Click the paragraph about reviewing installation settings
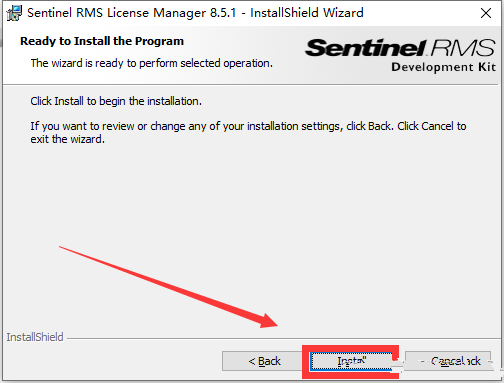Image resolution: width=504 pixels, height=383 pixels. [x=248, y=132]
